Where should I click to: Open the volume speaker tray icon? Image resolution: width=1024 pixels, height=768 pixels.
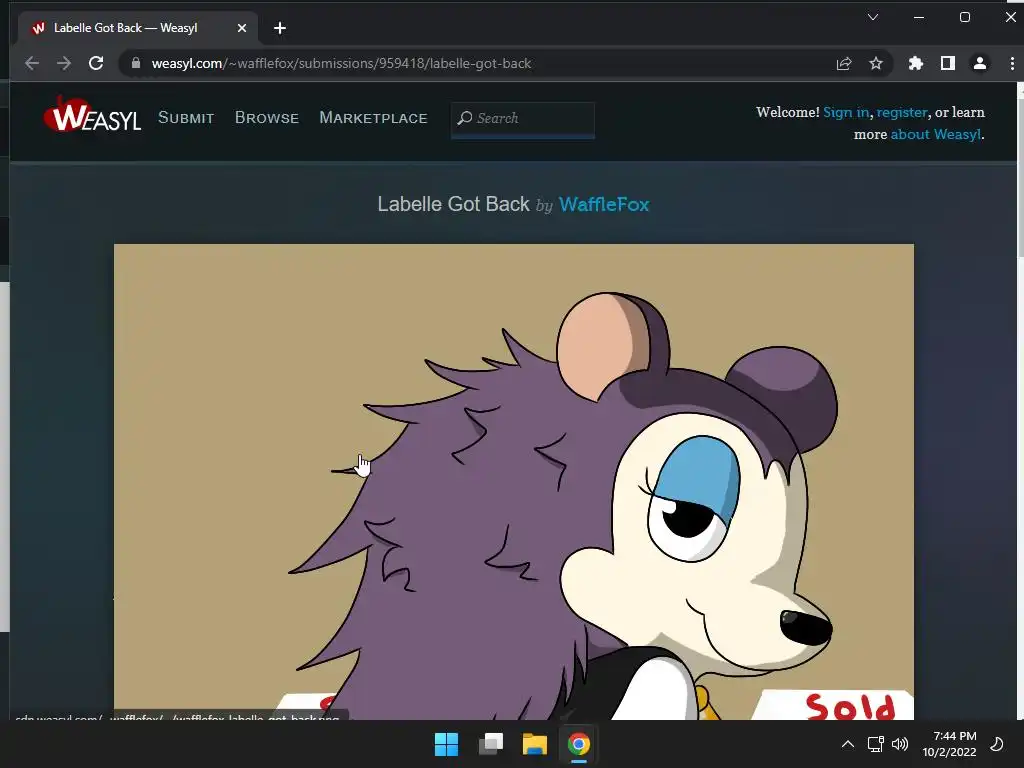900,744
